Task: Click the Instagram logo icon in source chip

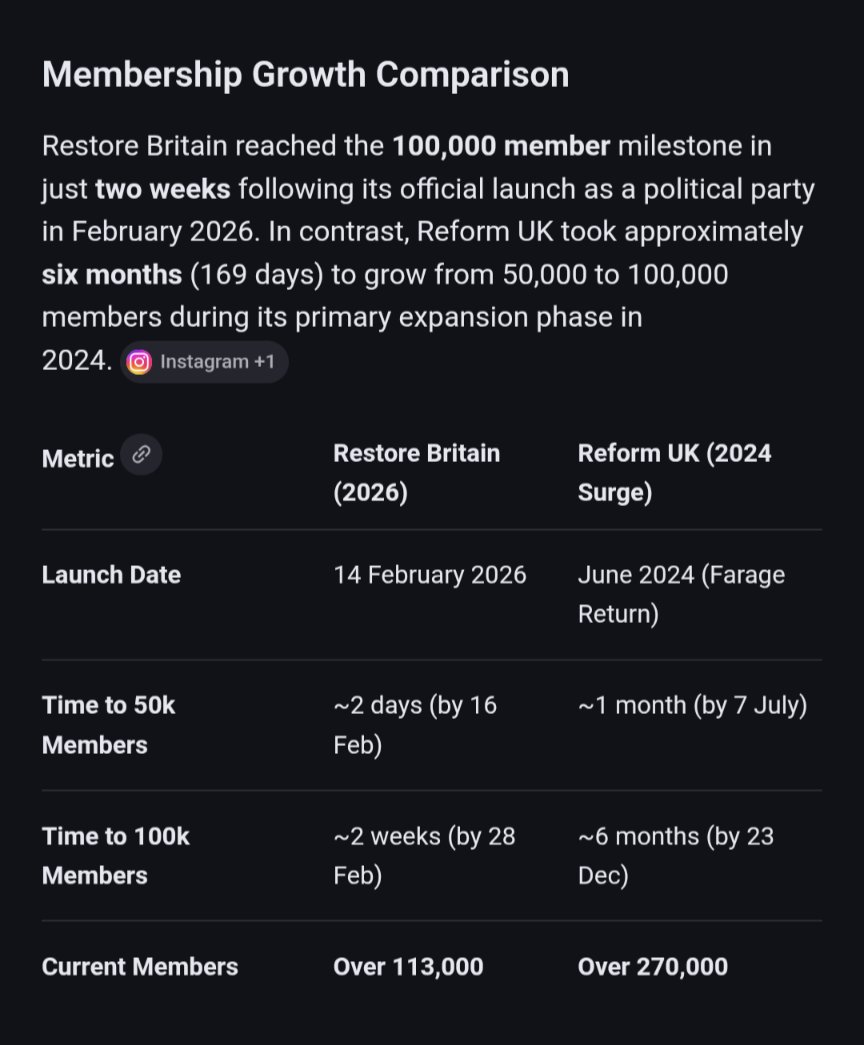Action: (140, 362)
